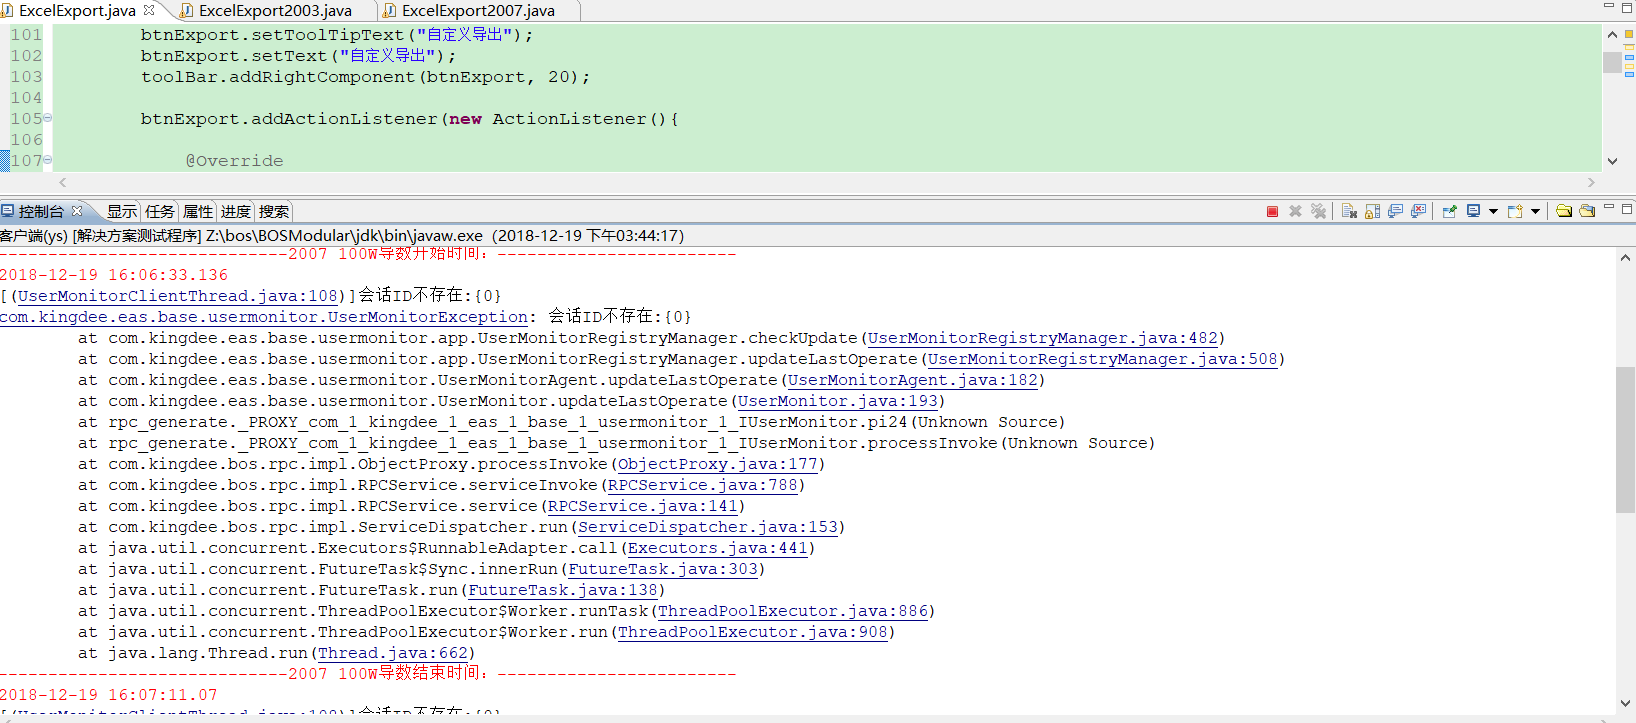Viewport: 1636px width, 723px height.
Task: Maximize the console view panel
Action: tap(1627, 209)
